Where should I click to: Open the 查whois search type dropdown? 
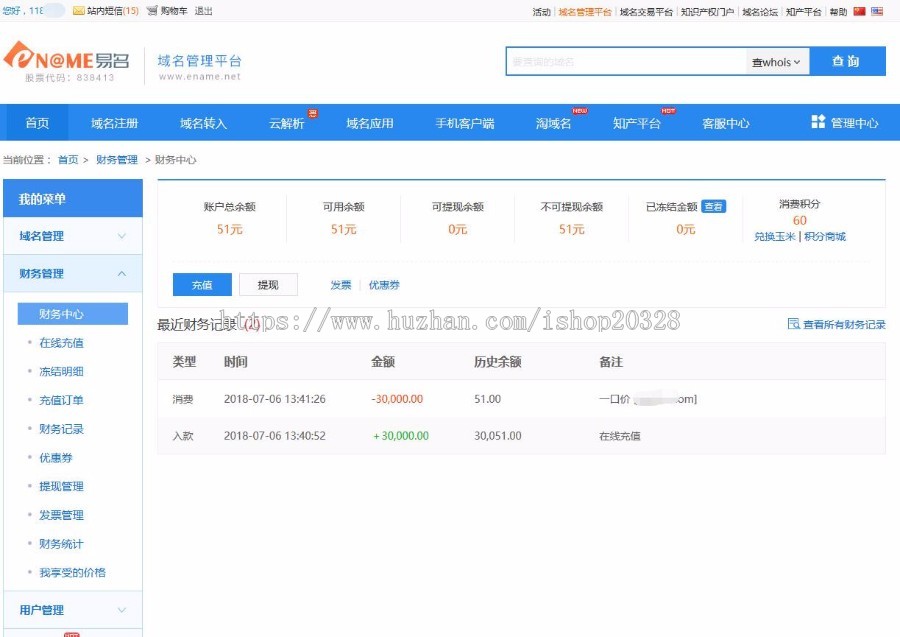coord(776,62)
